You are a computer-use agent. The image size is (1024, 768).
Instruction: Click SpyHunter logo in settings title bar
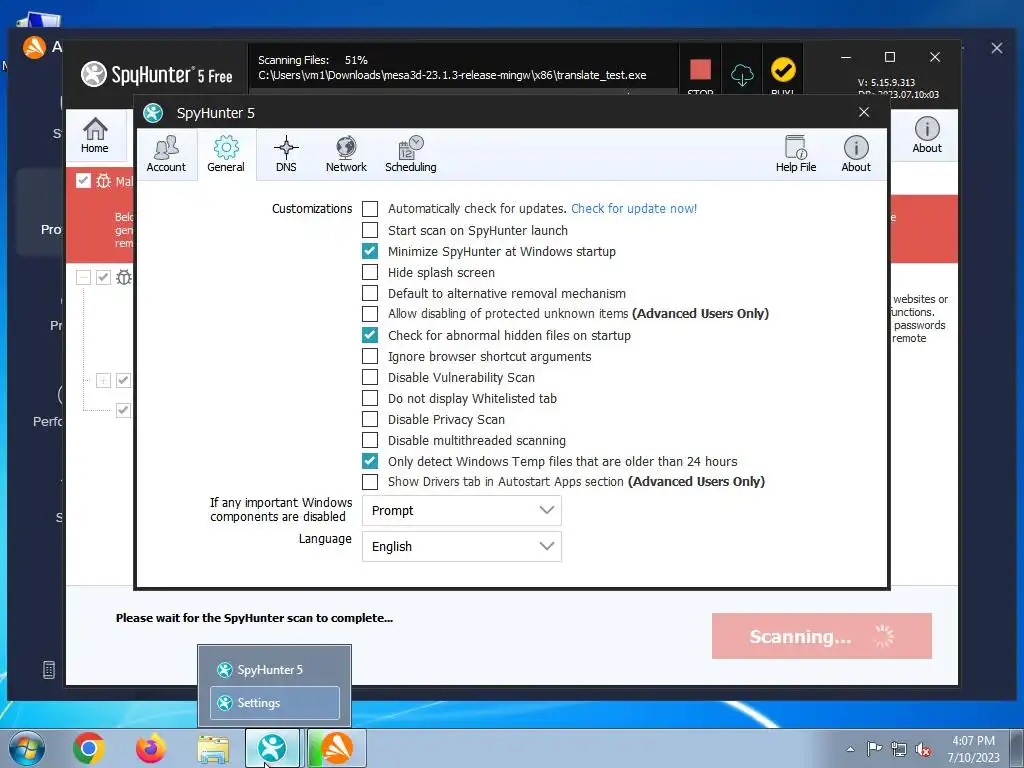(x=153, y=113)
